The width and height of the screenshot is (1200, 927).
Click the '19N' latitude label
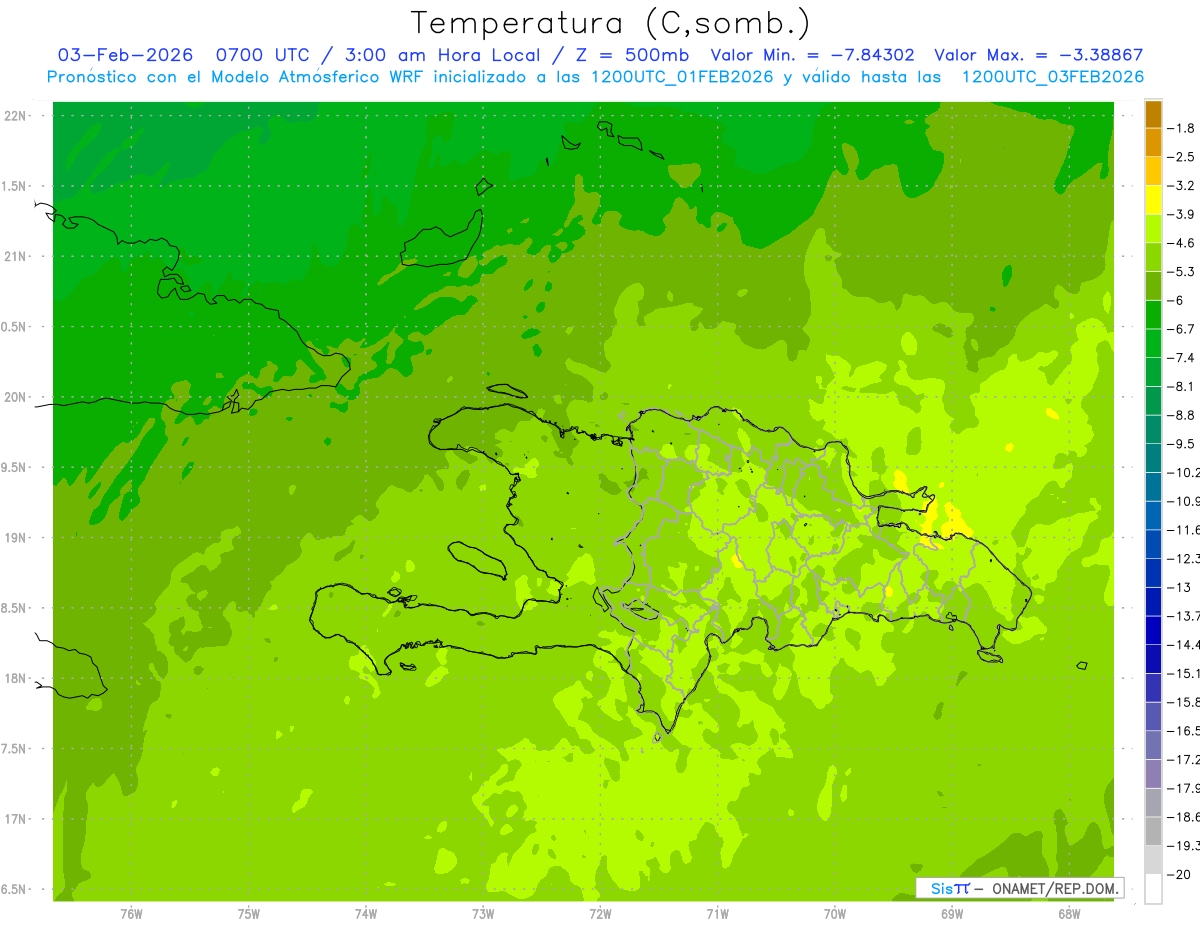(x=15, y=538)
